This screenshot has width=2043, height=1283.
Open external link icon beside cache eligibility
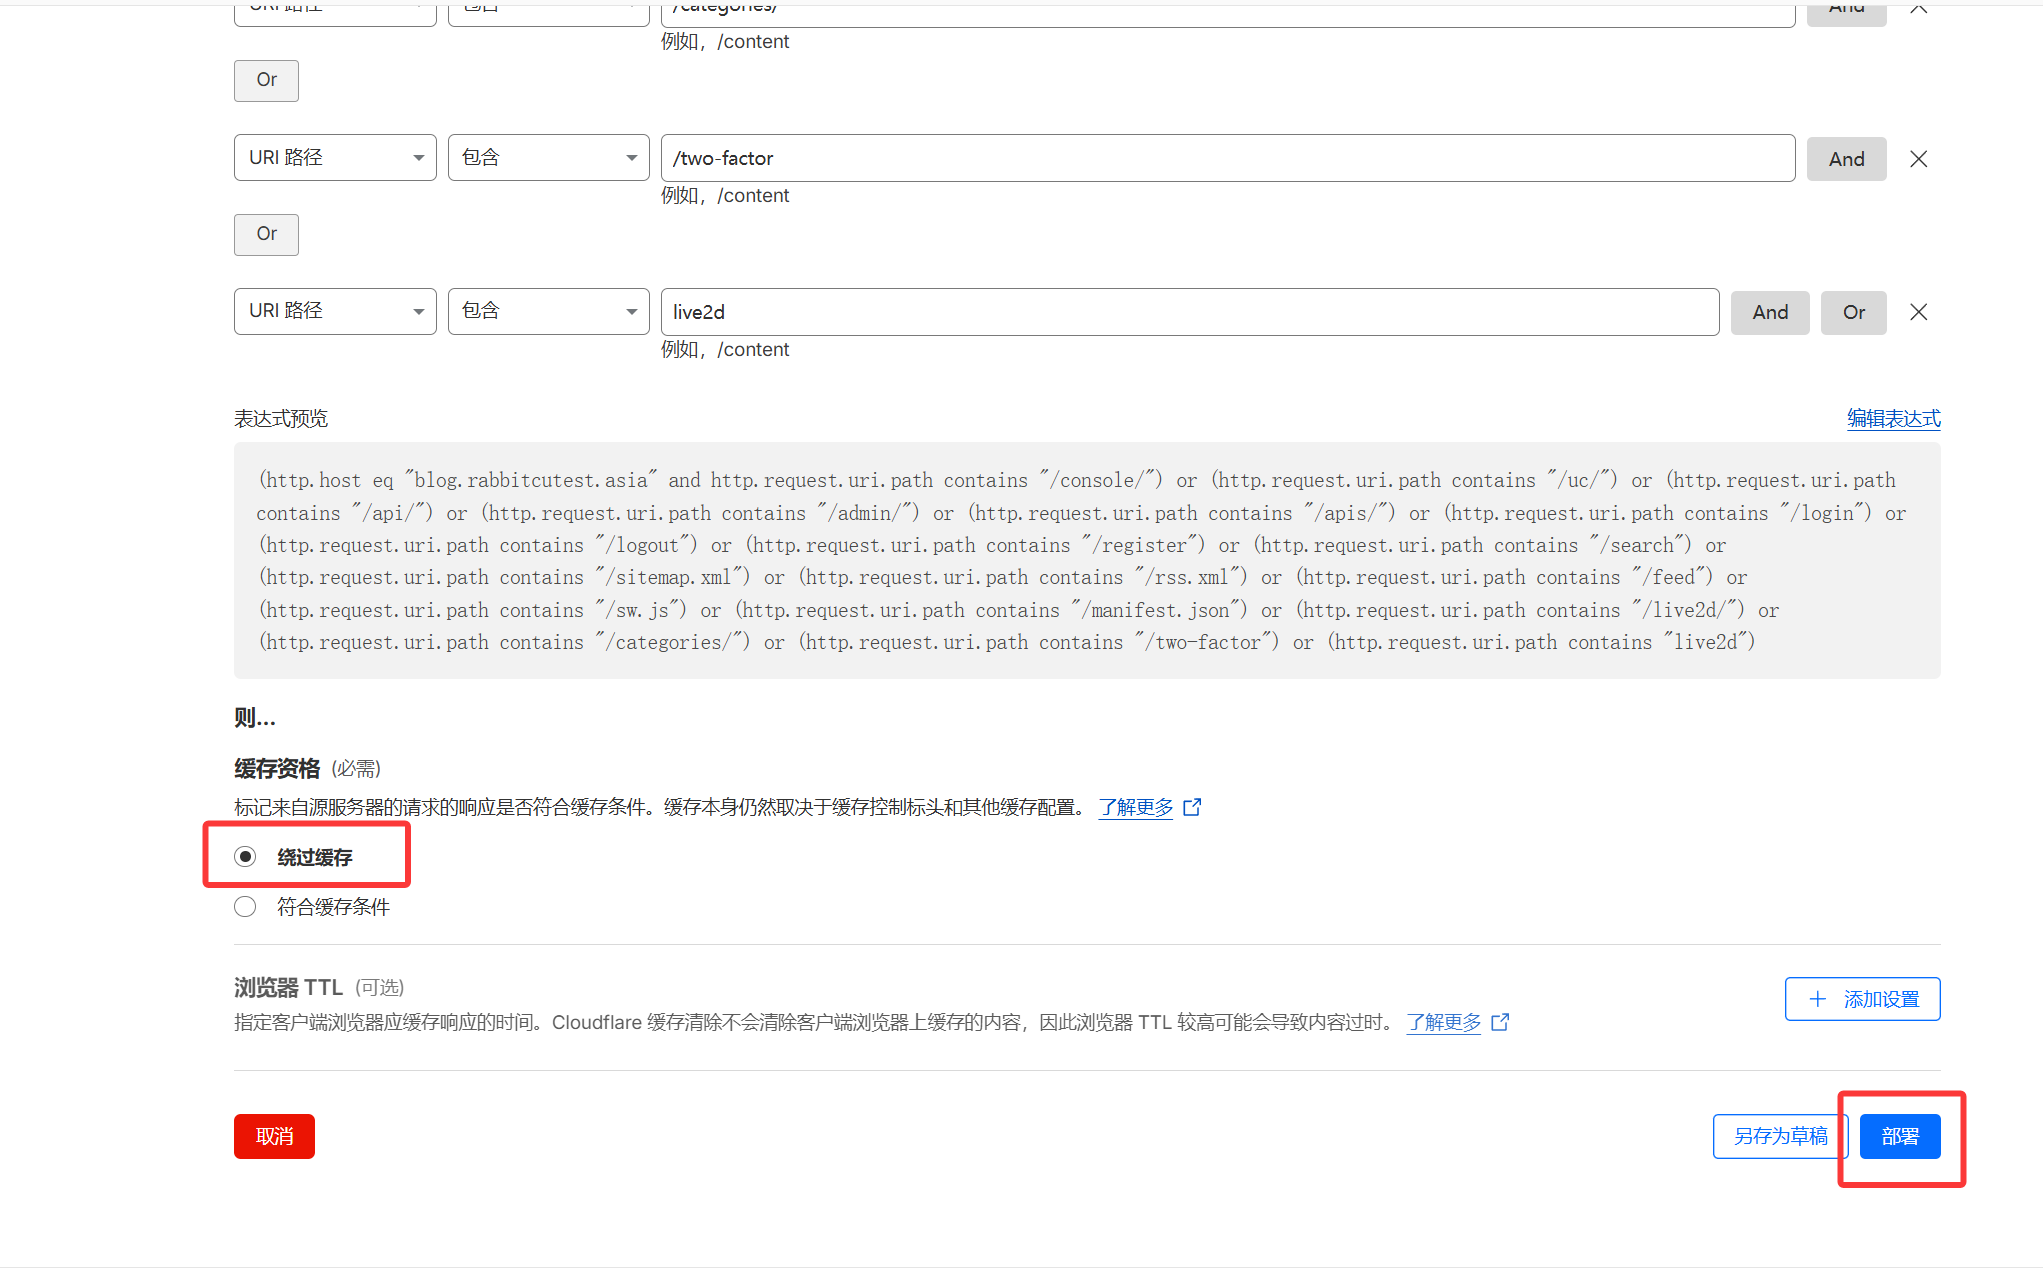click(x=1192, y=807)
